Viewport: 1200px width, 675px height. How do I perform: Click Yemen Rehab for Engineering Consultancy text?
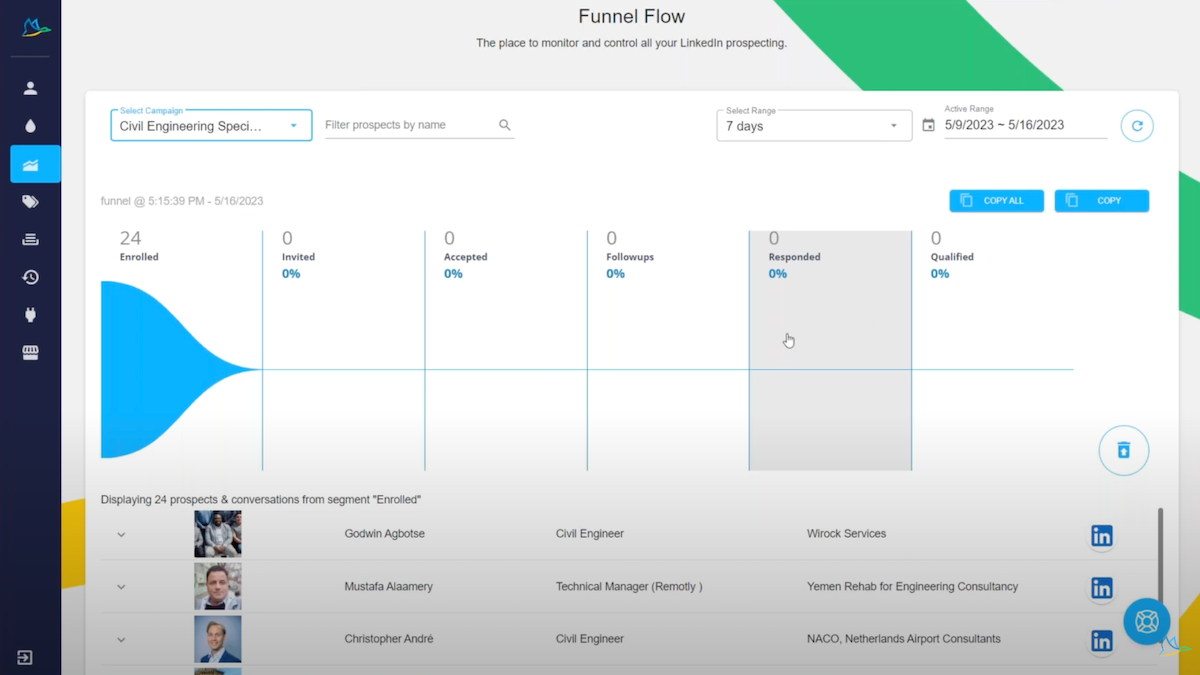[x=912, y=587]
